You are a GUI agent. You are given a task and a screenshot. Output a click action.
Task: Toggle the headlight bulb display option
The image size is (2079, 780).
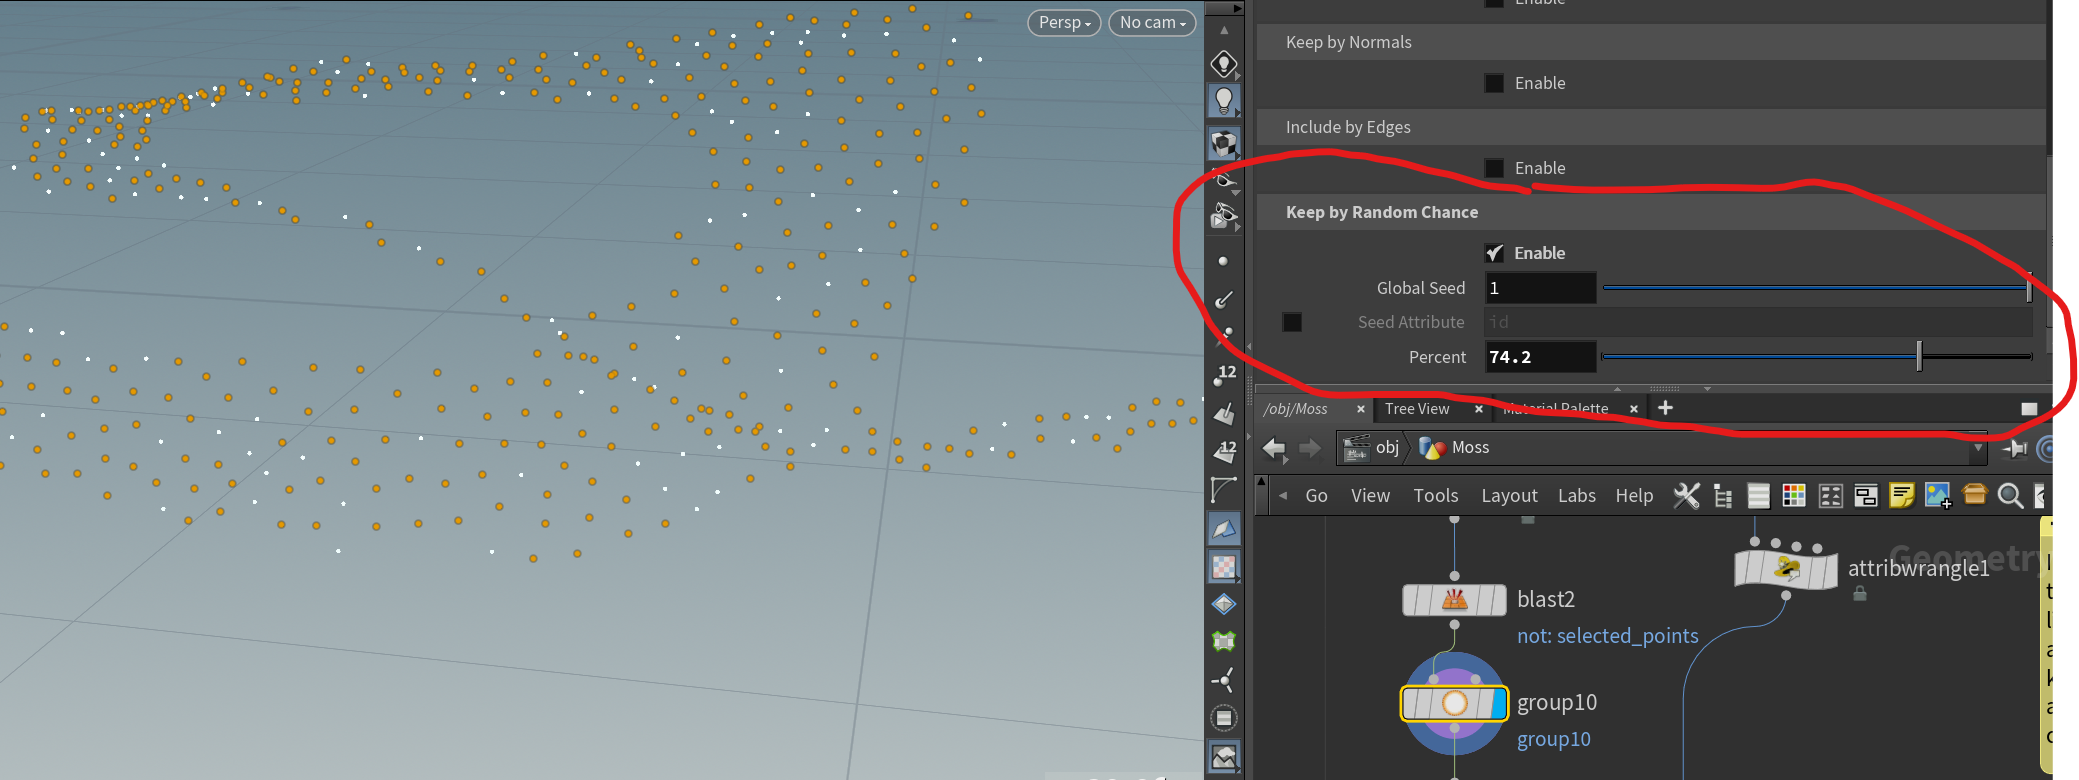coord(1223,101)
